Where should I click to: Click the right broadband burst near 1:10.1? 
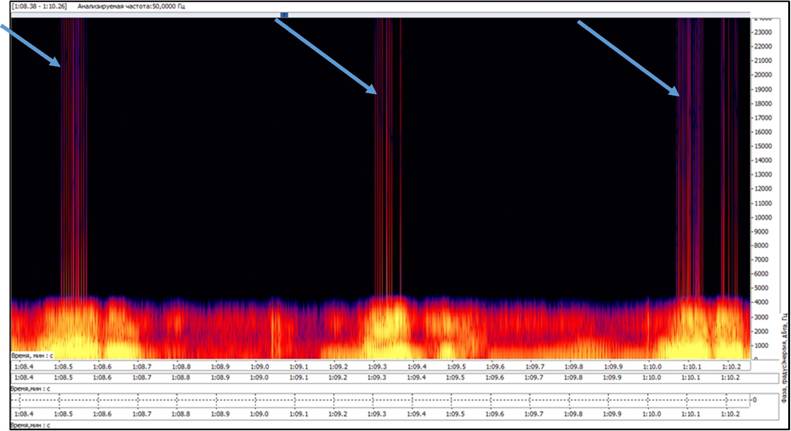point(690,156)
